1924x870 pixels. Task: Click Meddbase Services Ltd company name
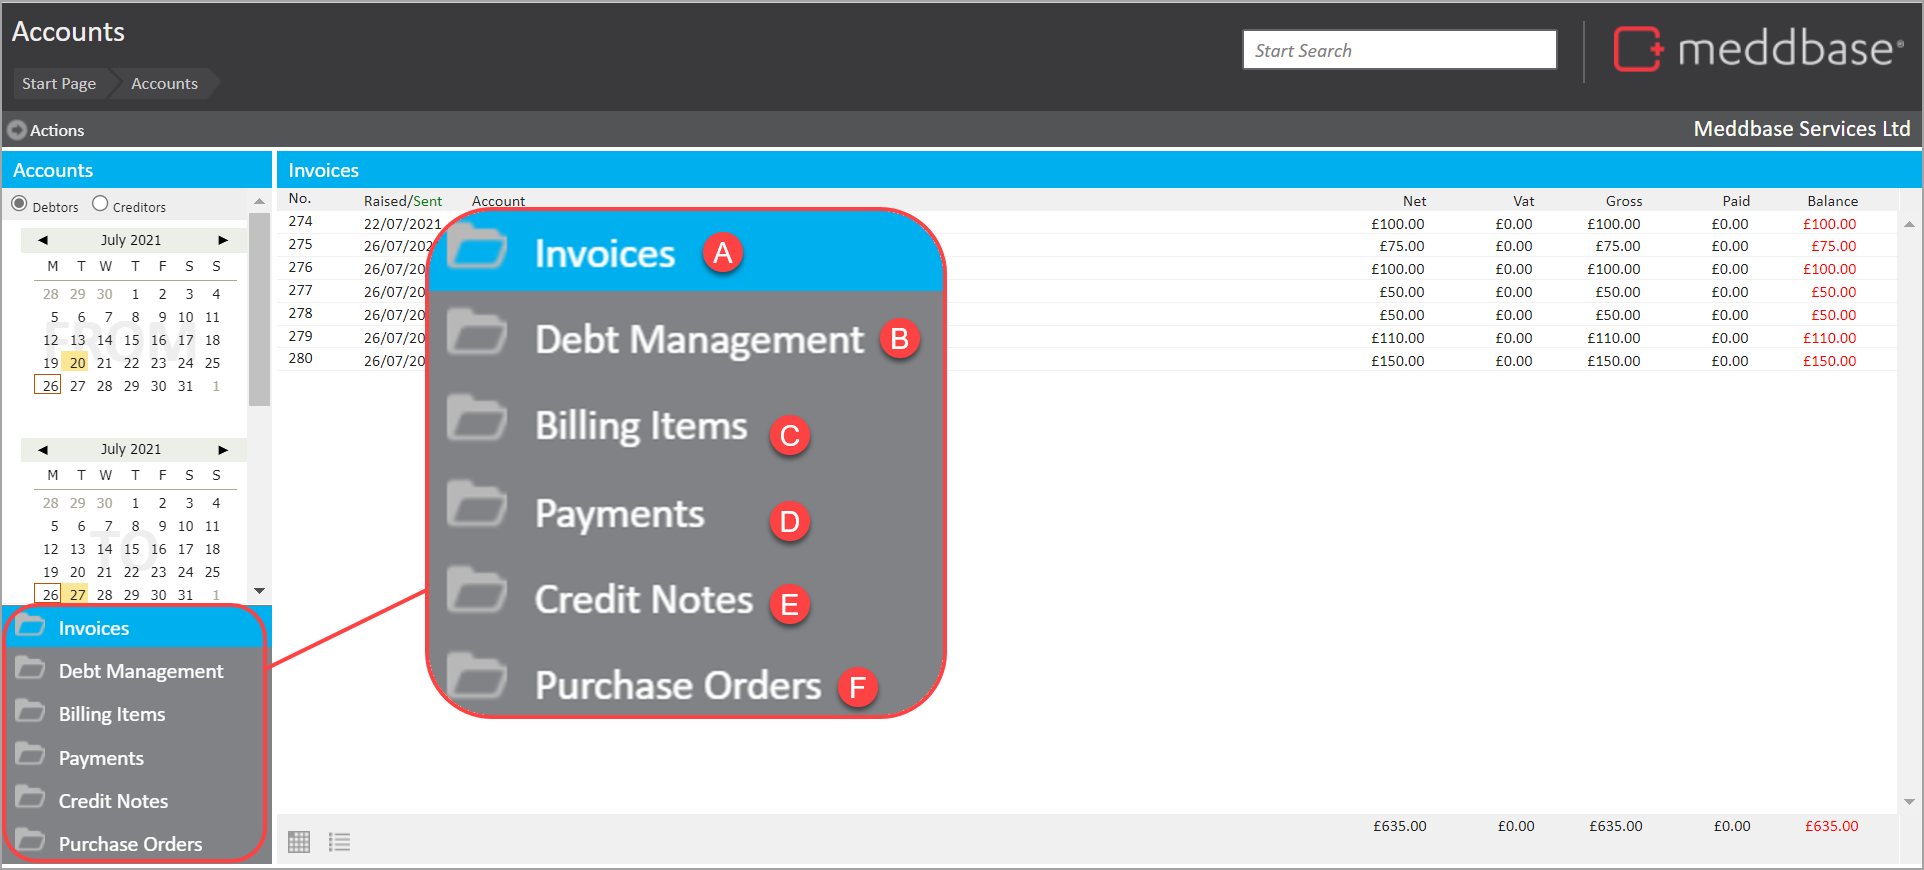(x=1802, y=129)
